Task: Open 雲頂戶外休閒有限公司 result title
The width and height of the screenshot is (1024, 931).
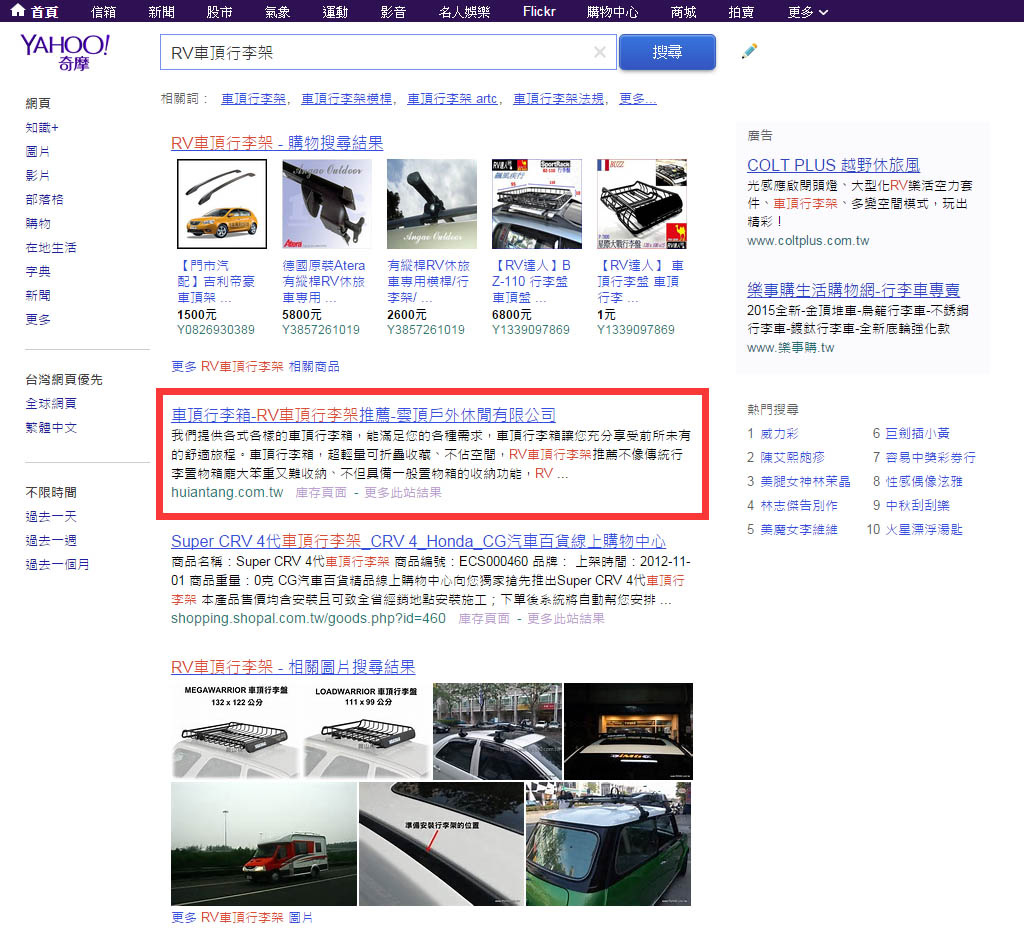Action: [x=363, y=415]
